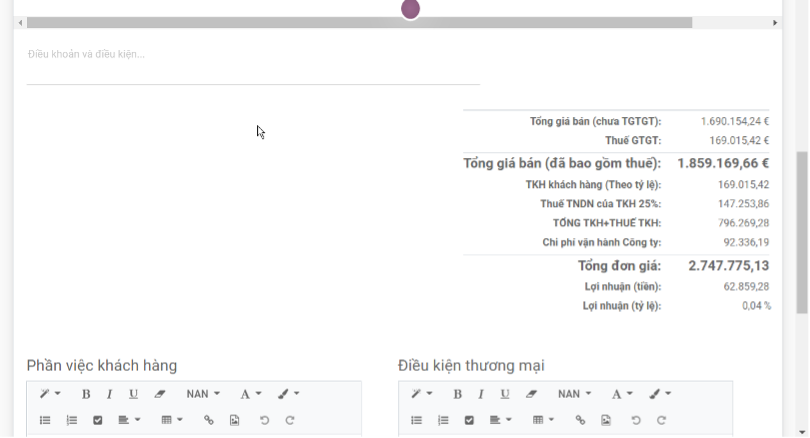Image resolution: width=810 pixels, height=438 pixels.
Task: Insert bullet list in Điều kiện thương mại editor
Action: [x=416, y=420]
